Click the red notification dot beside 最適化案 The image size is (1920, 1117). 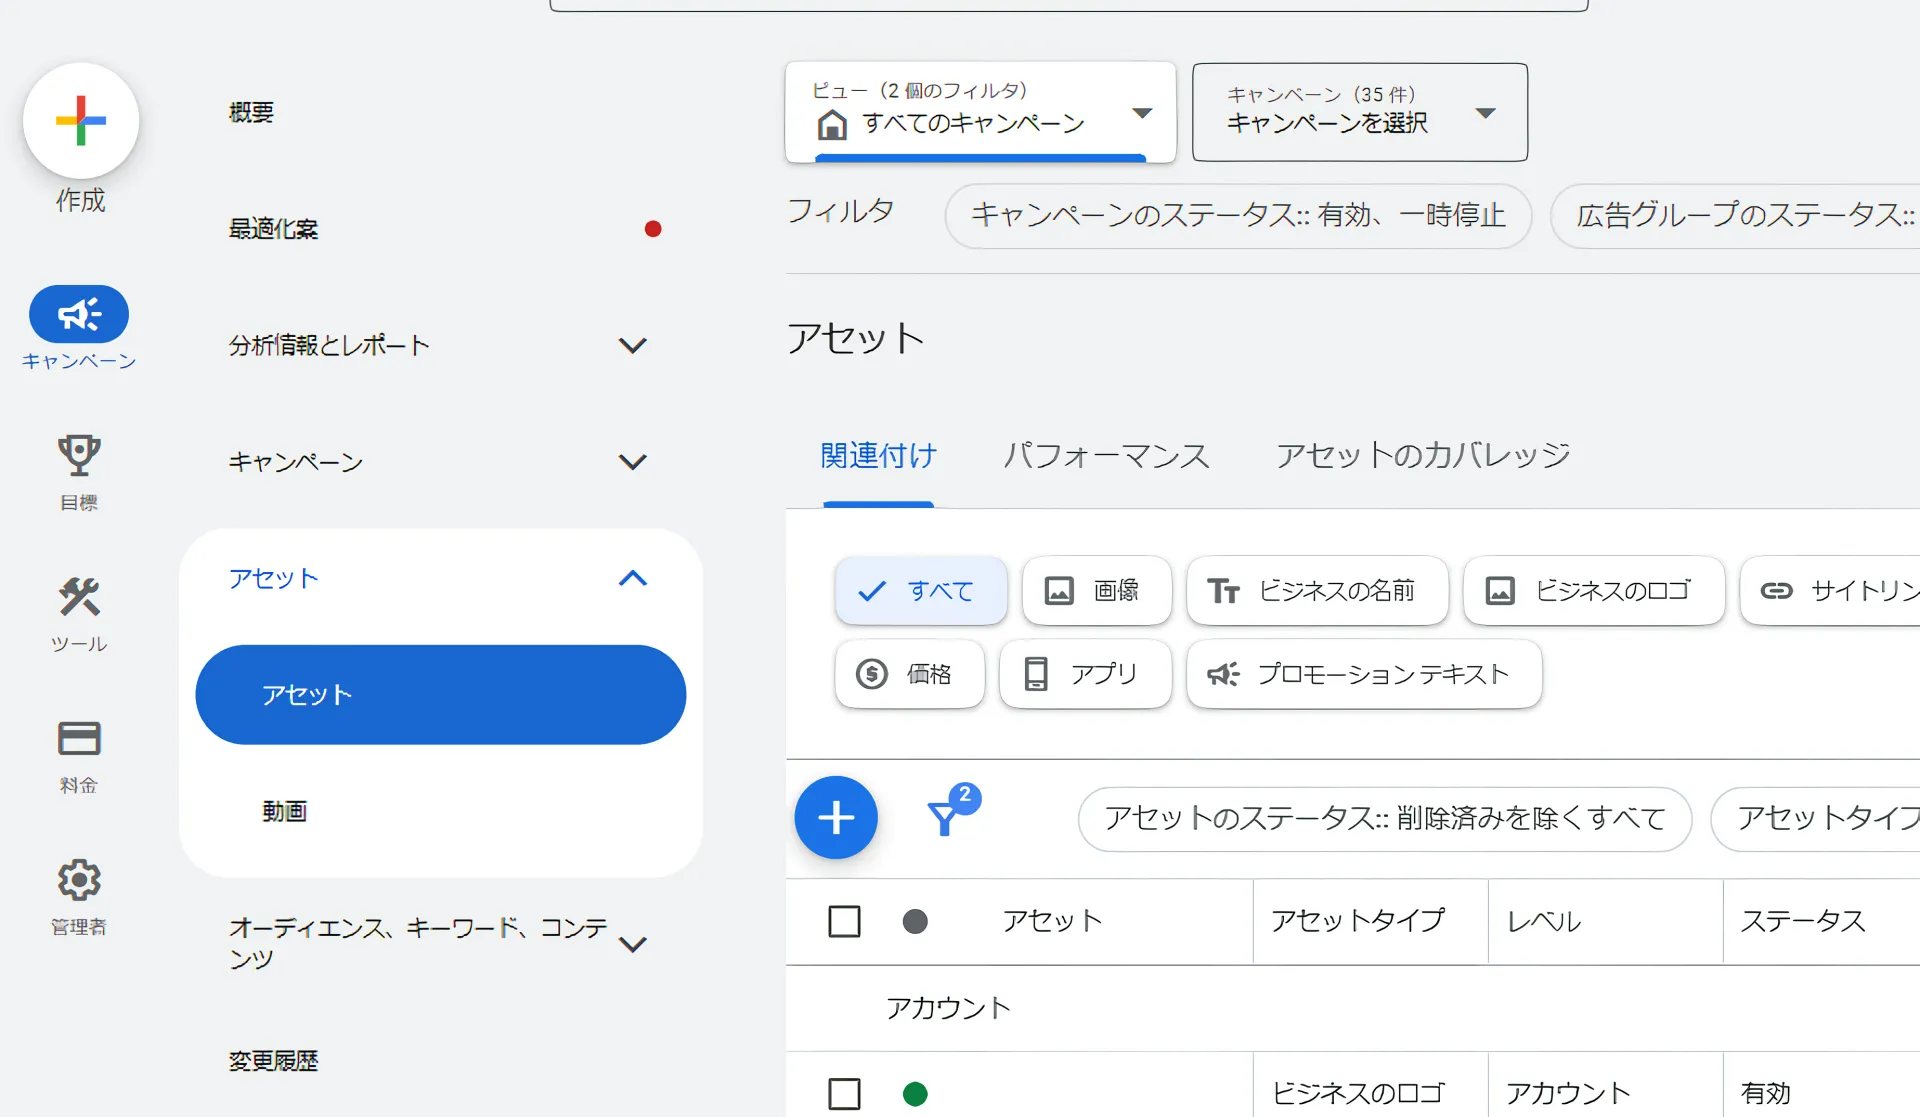653,229
